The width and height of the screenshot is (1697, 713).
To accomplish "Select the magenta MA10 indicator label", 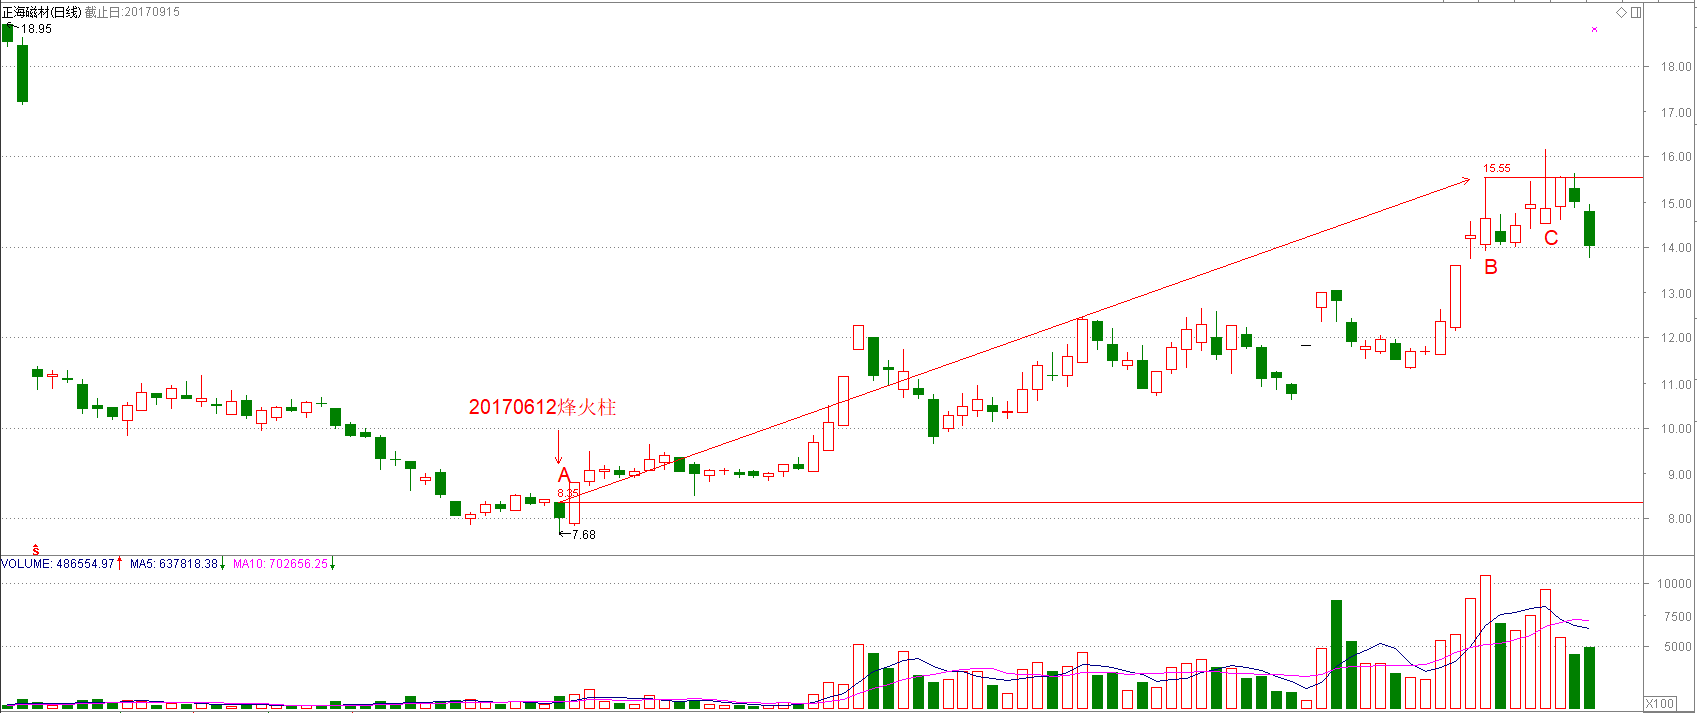I will tap(248, 564).
